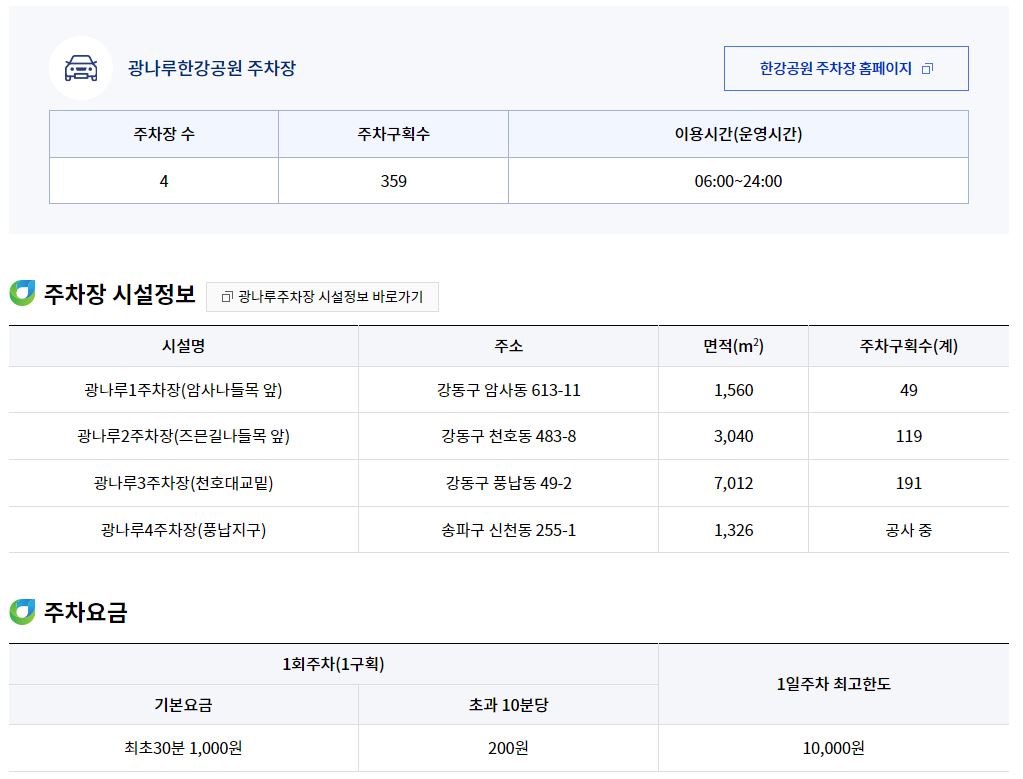The image size is (1023, 779).
Task: Open 광나루주차장 시설정보 바로가기 link
Action: point(322,297)
